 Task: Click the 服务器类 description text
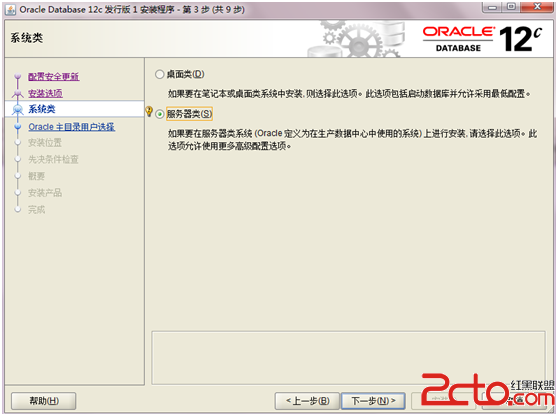(x=353, y=140)
